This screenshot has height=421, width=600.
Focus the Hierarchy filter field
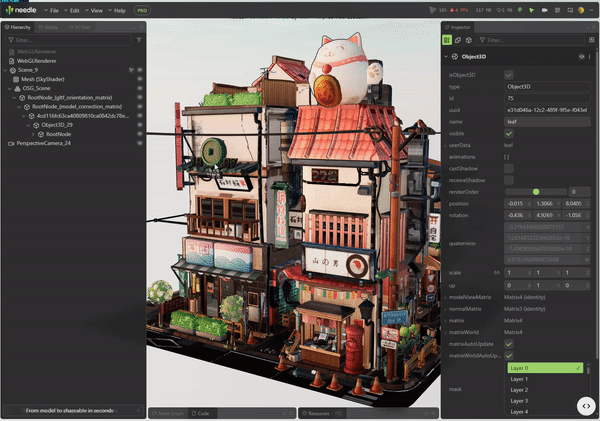pos(68,40)
